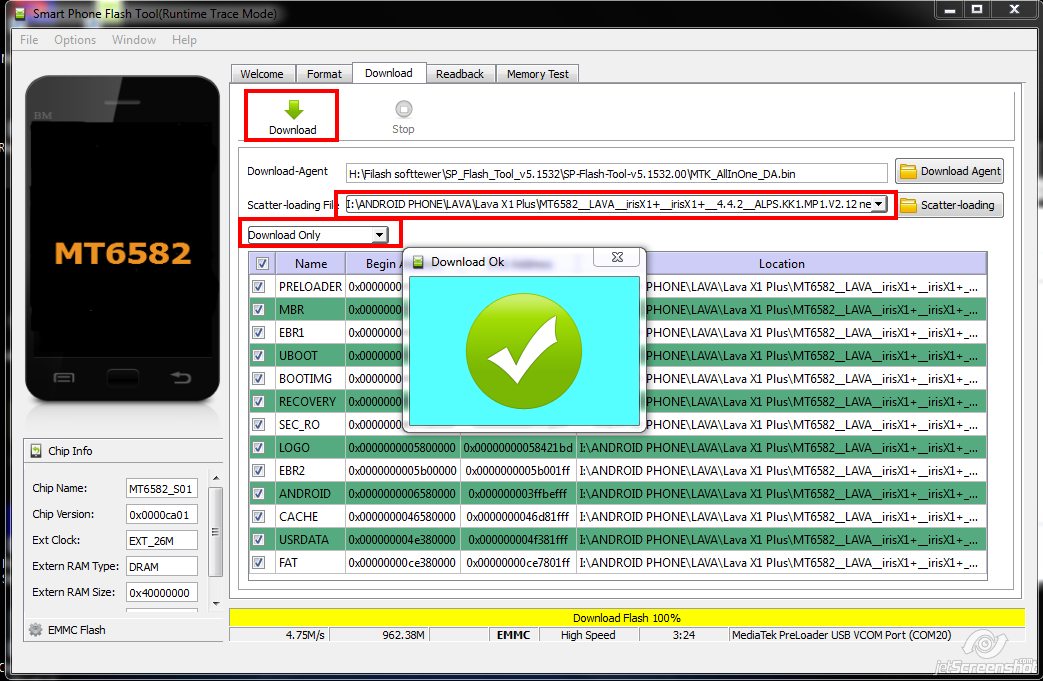Close the Download Ok dialog
Image resolution: width=1043 pixels, height=681 pixels.
click(x=617, y=257)
